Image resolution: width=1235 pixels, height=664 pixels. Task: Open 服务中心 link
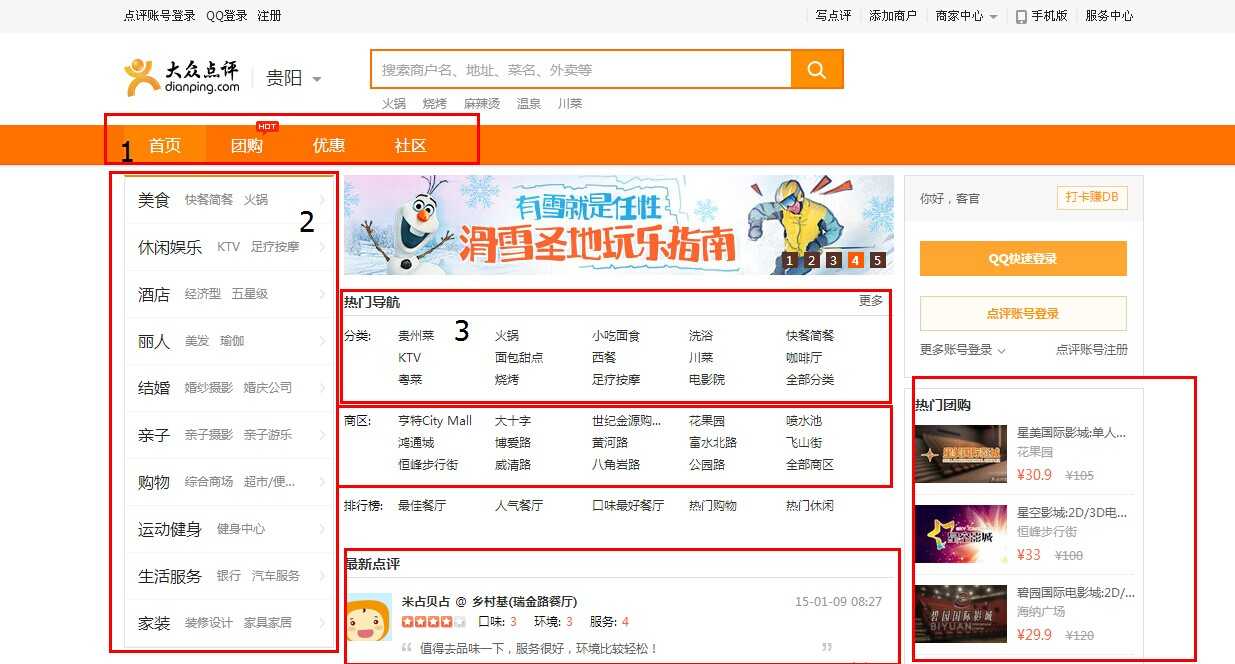[1110, 16]
